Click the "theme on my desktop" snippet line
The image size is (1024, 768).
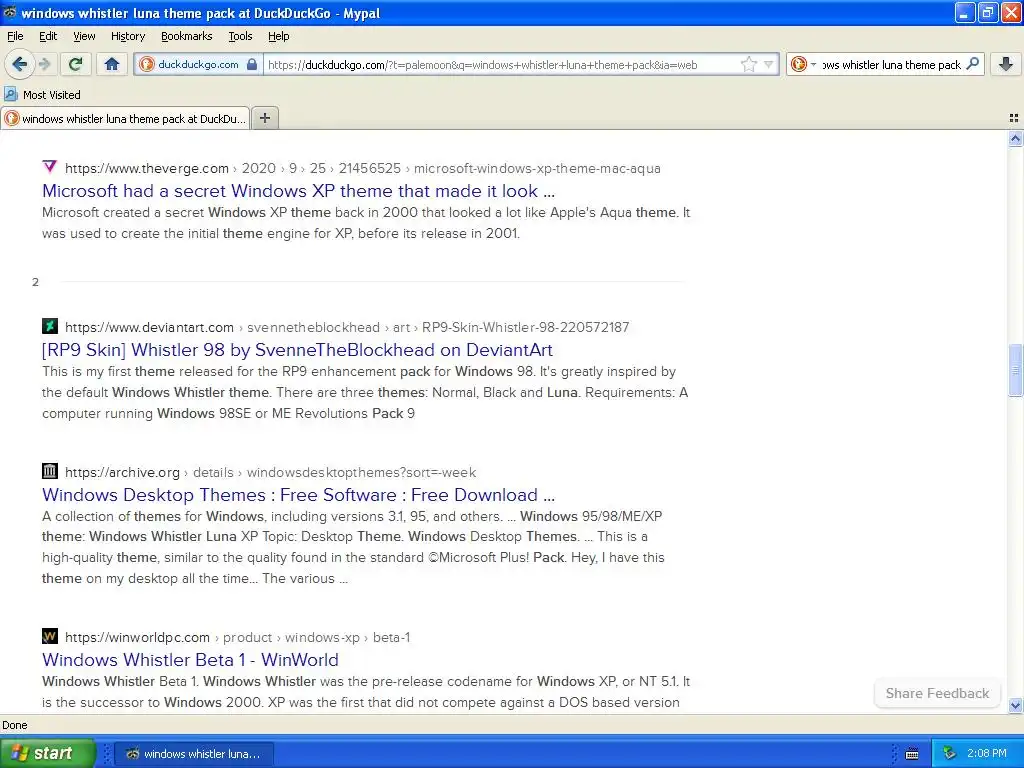[195, 579]
